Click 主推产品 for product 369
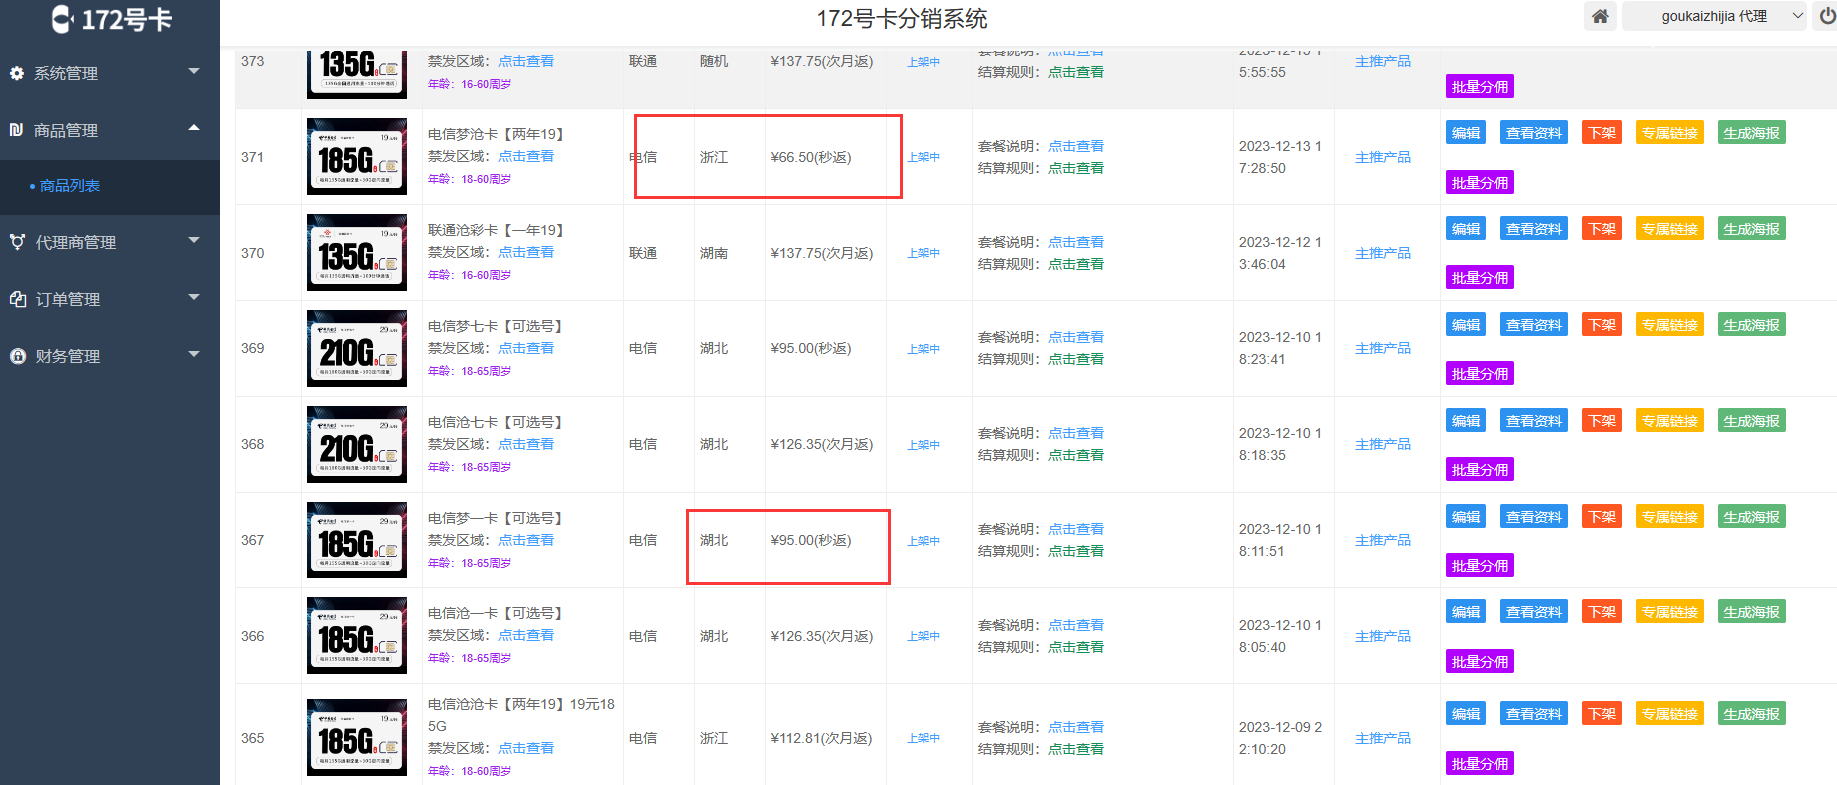Viewport: 1837px width, 785px height. [1383, 348]
